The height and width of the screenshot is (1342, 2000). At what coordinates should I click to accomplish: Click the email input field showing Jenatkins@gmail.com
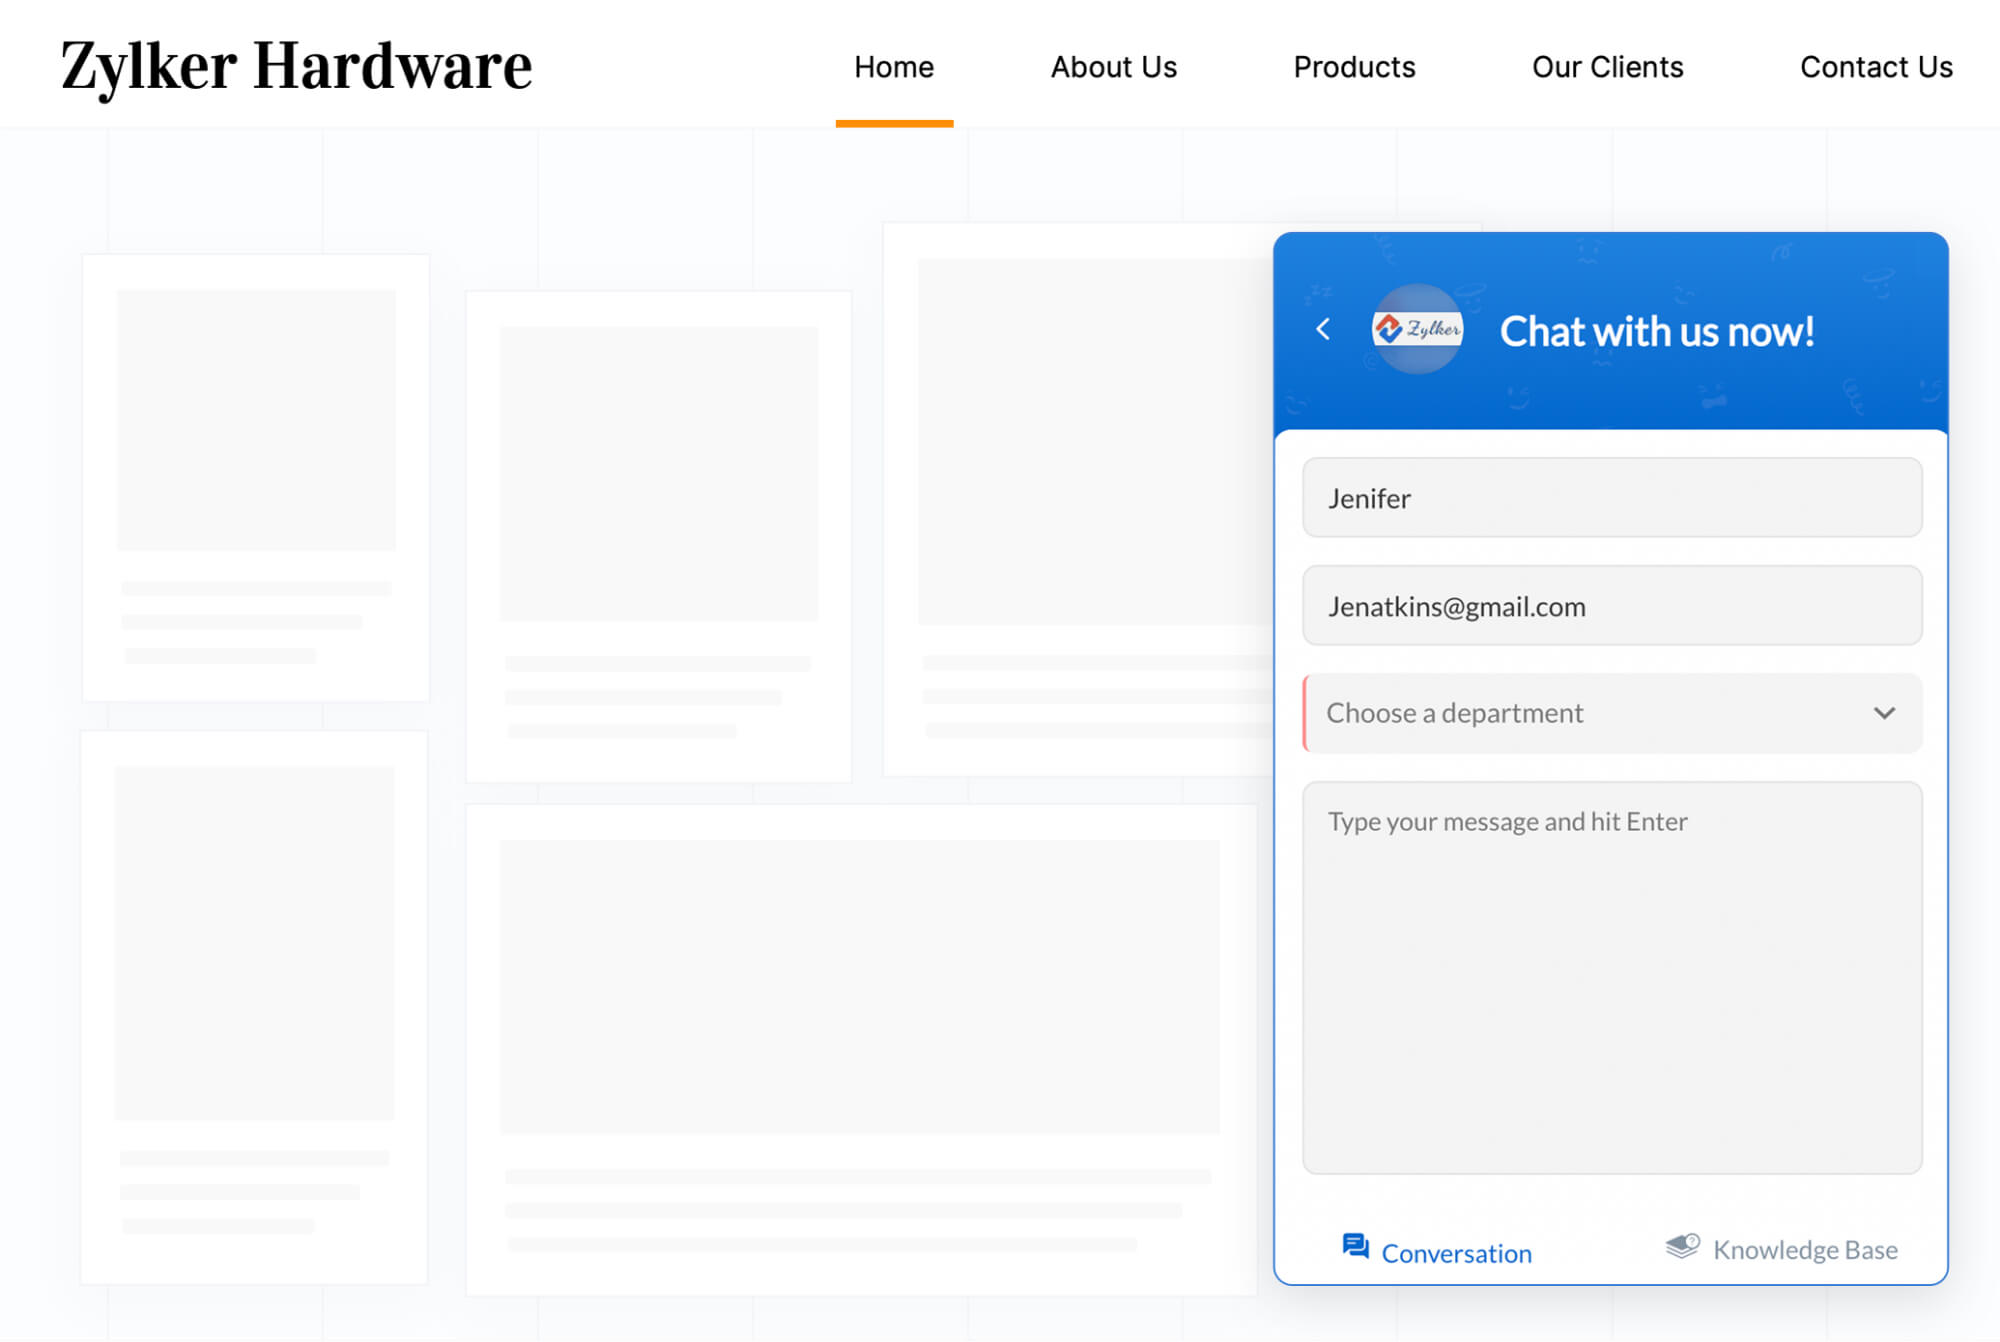[x=1612, y=605]
